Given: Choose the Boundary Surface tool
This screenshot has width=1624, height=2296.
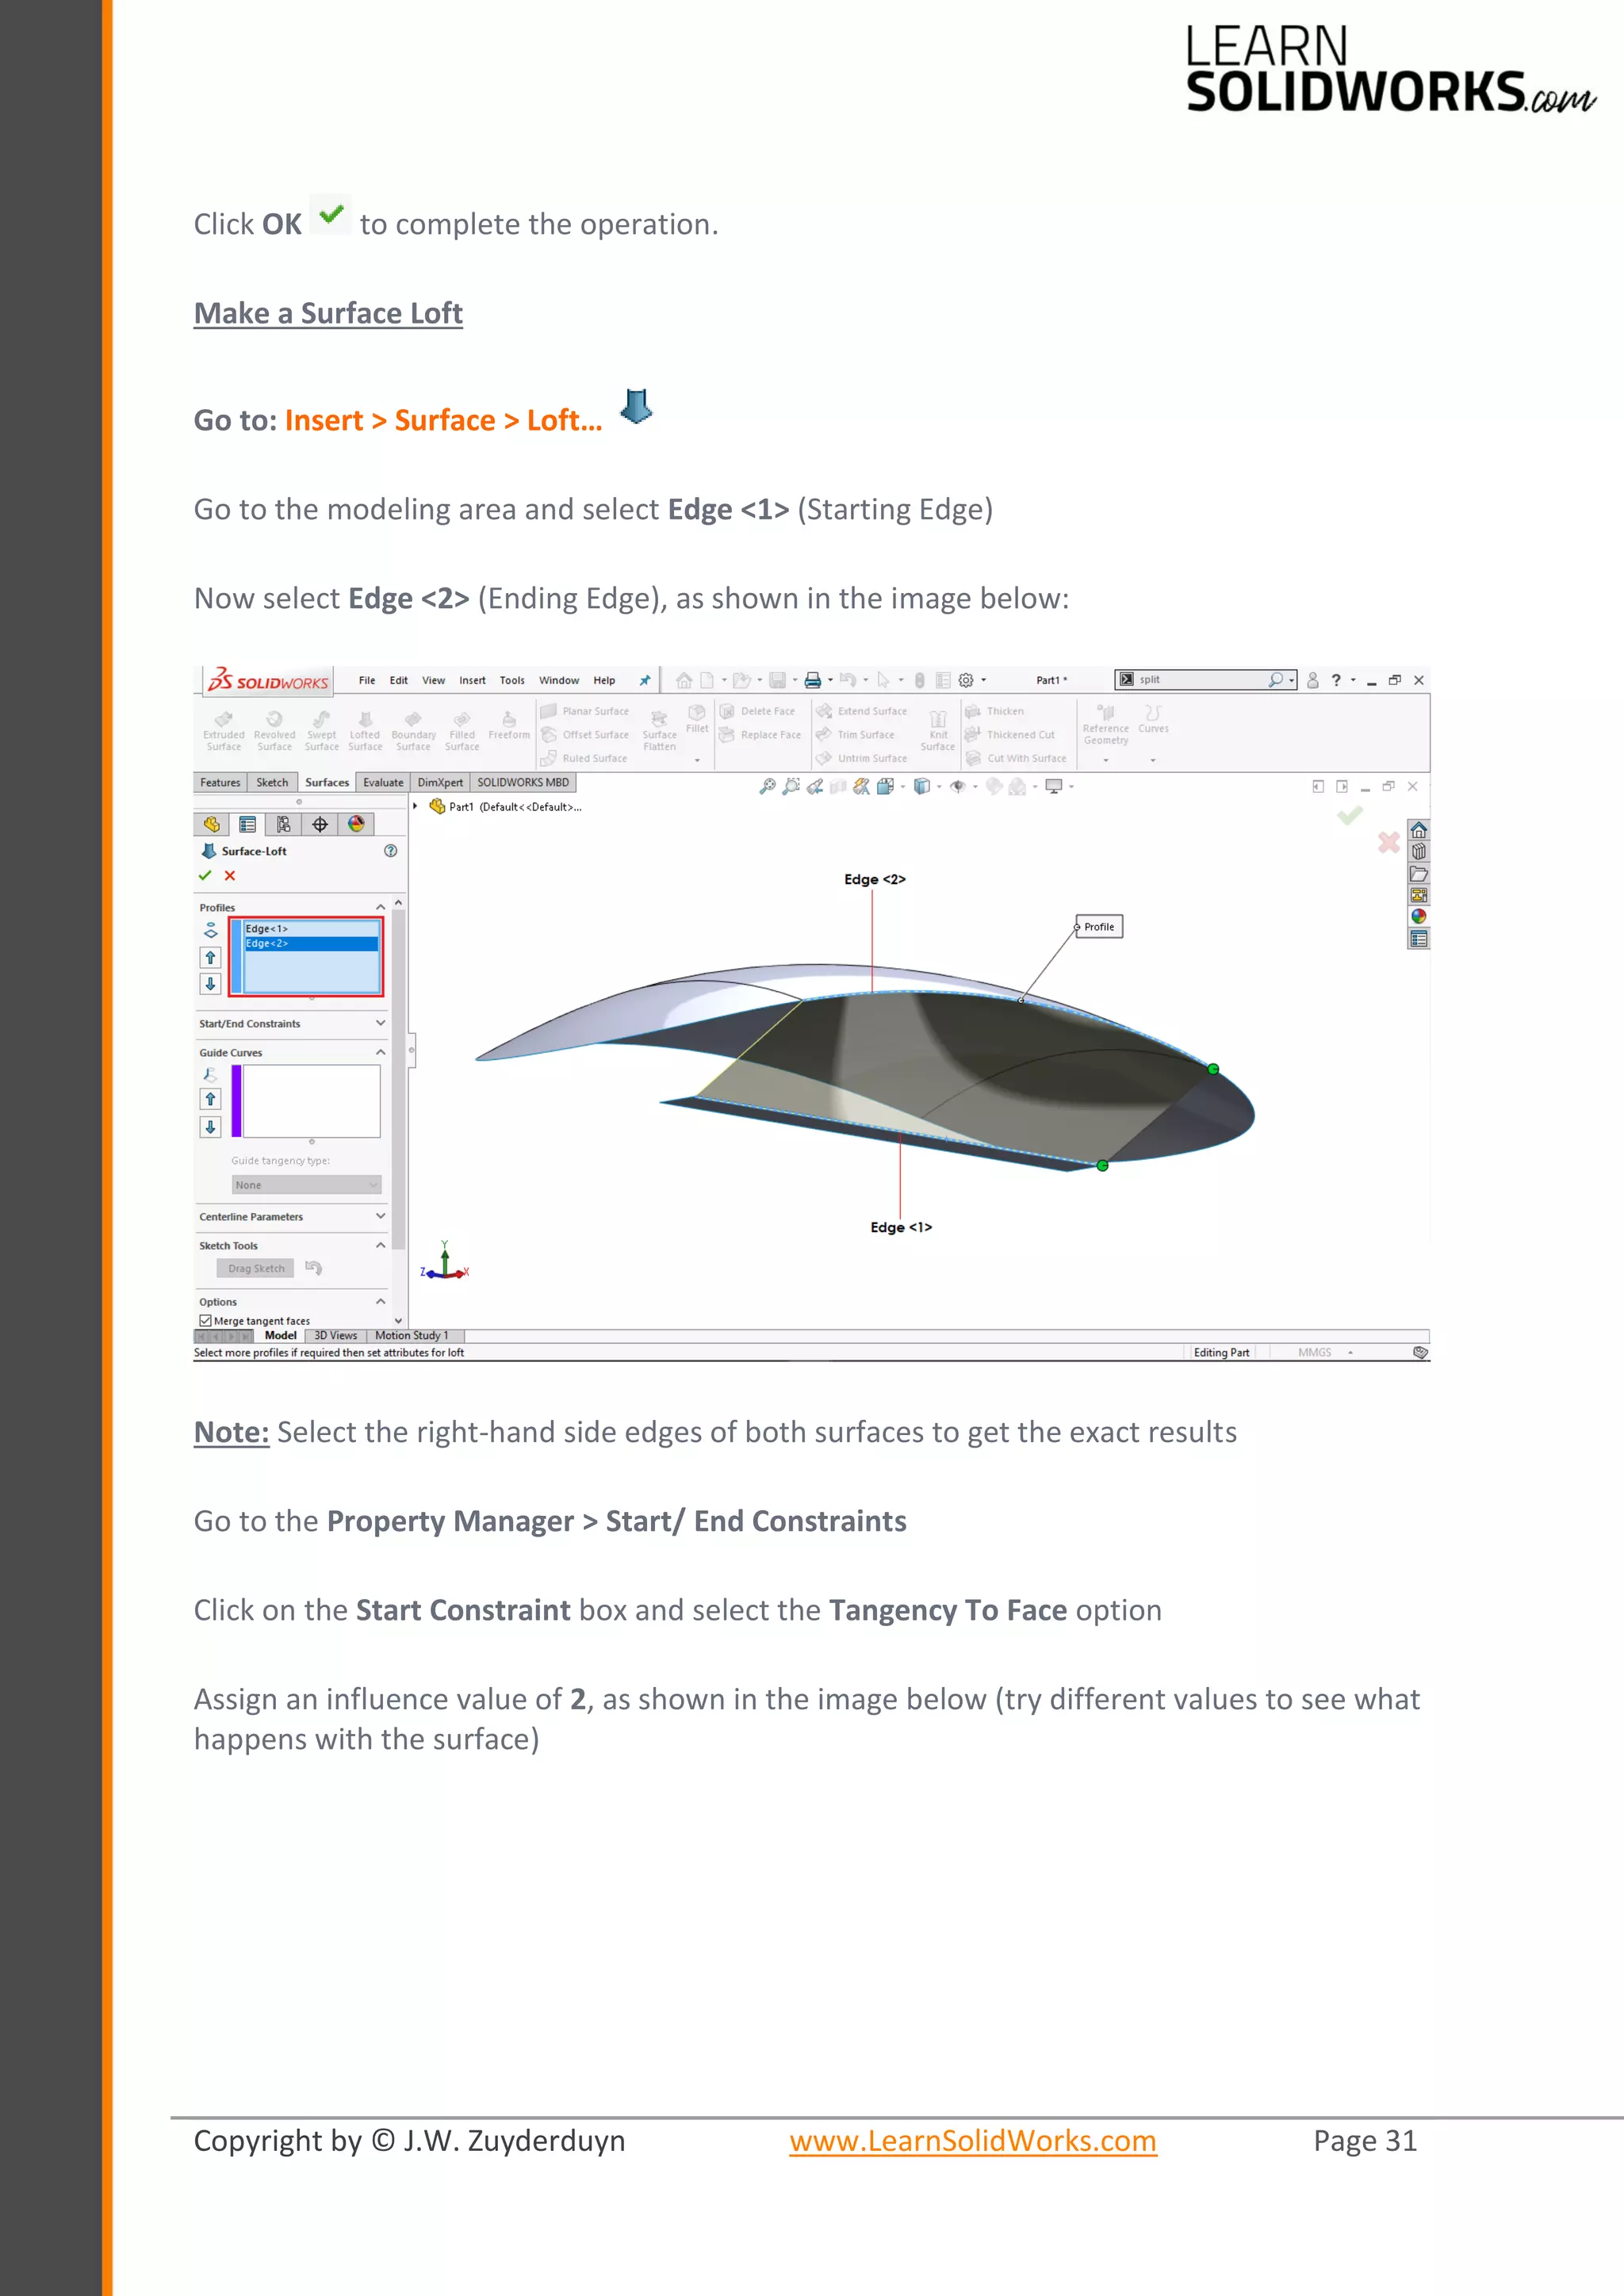Looking at the screenshot, I should tap(413, 731).
